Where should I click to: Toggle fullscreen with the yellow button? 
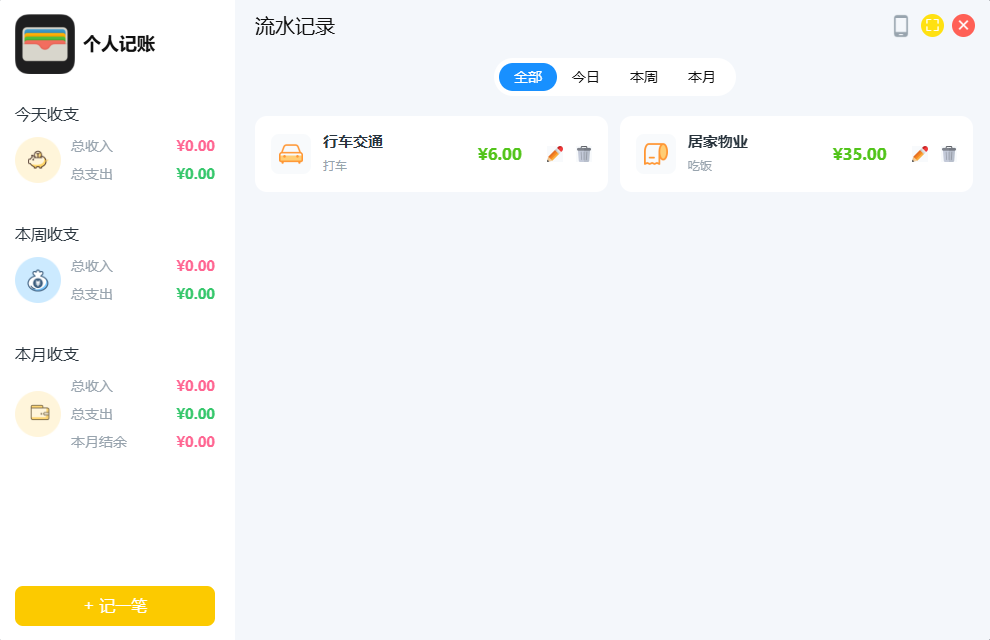click(932, 26)
